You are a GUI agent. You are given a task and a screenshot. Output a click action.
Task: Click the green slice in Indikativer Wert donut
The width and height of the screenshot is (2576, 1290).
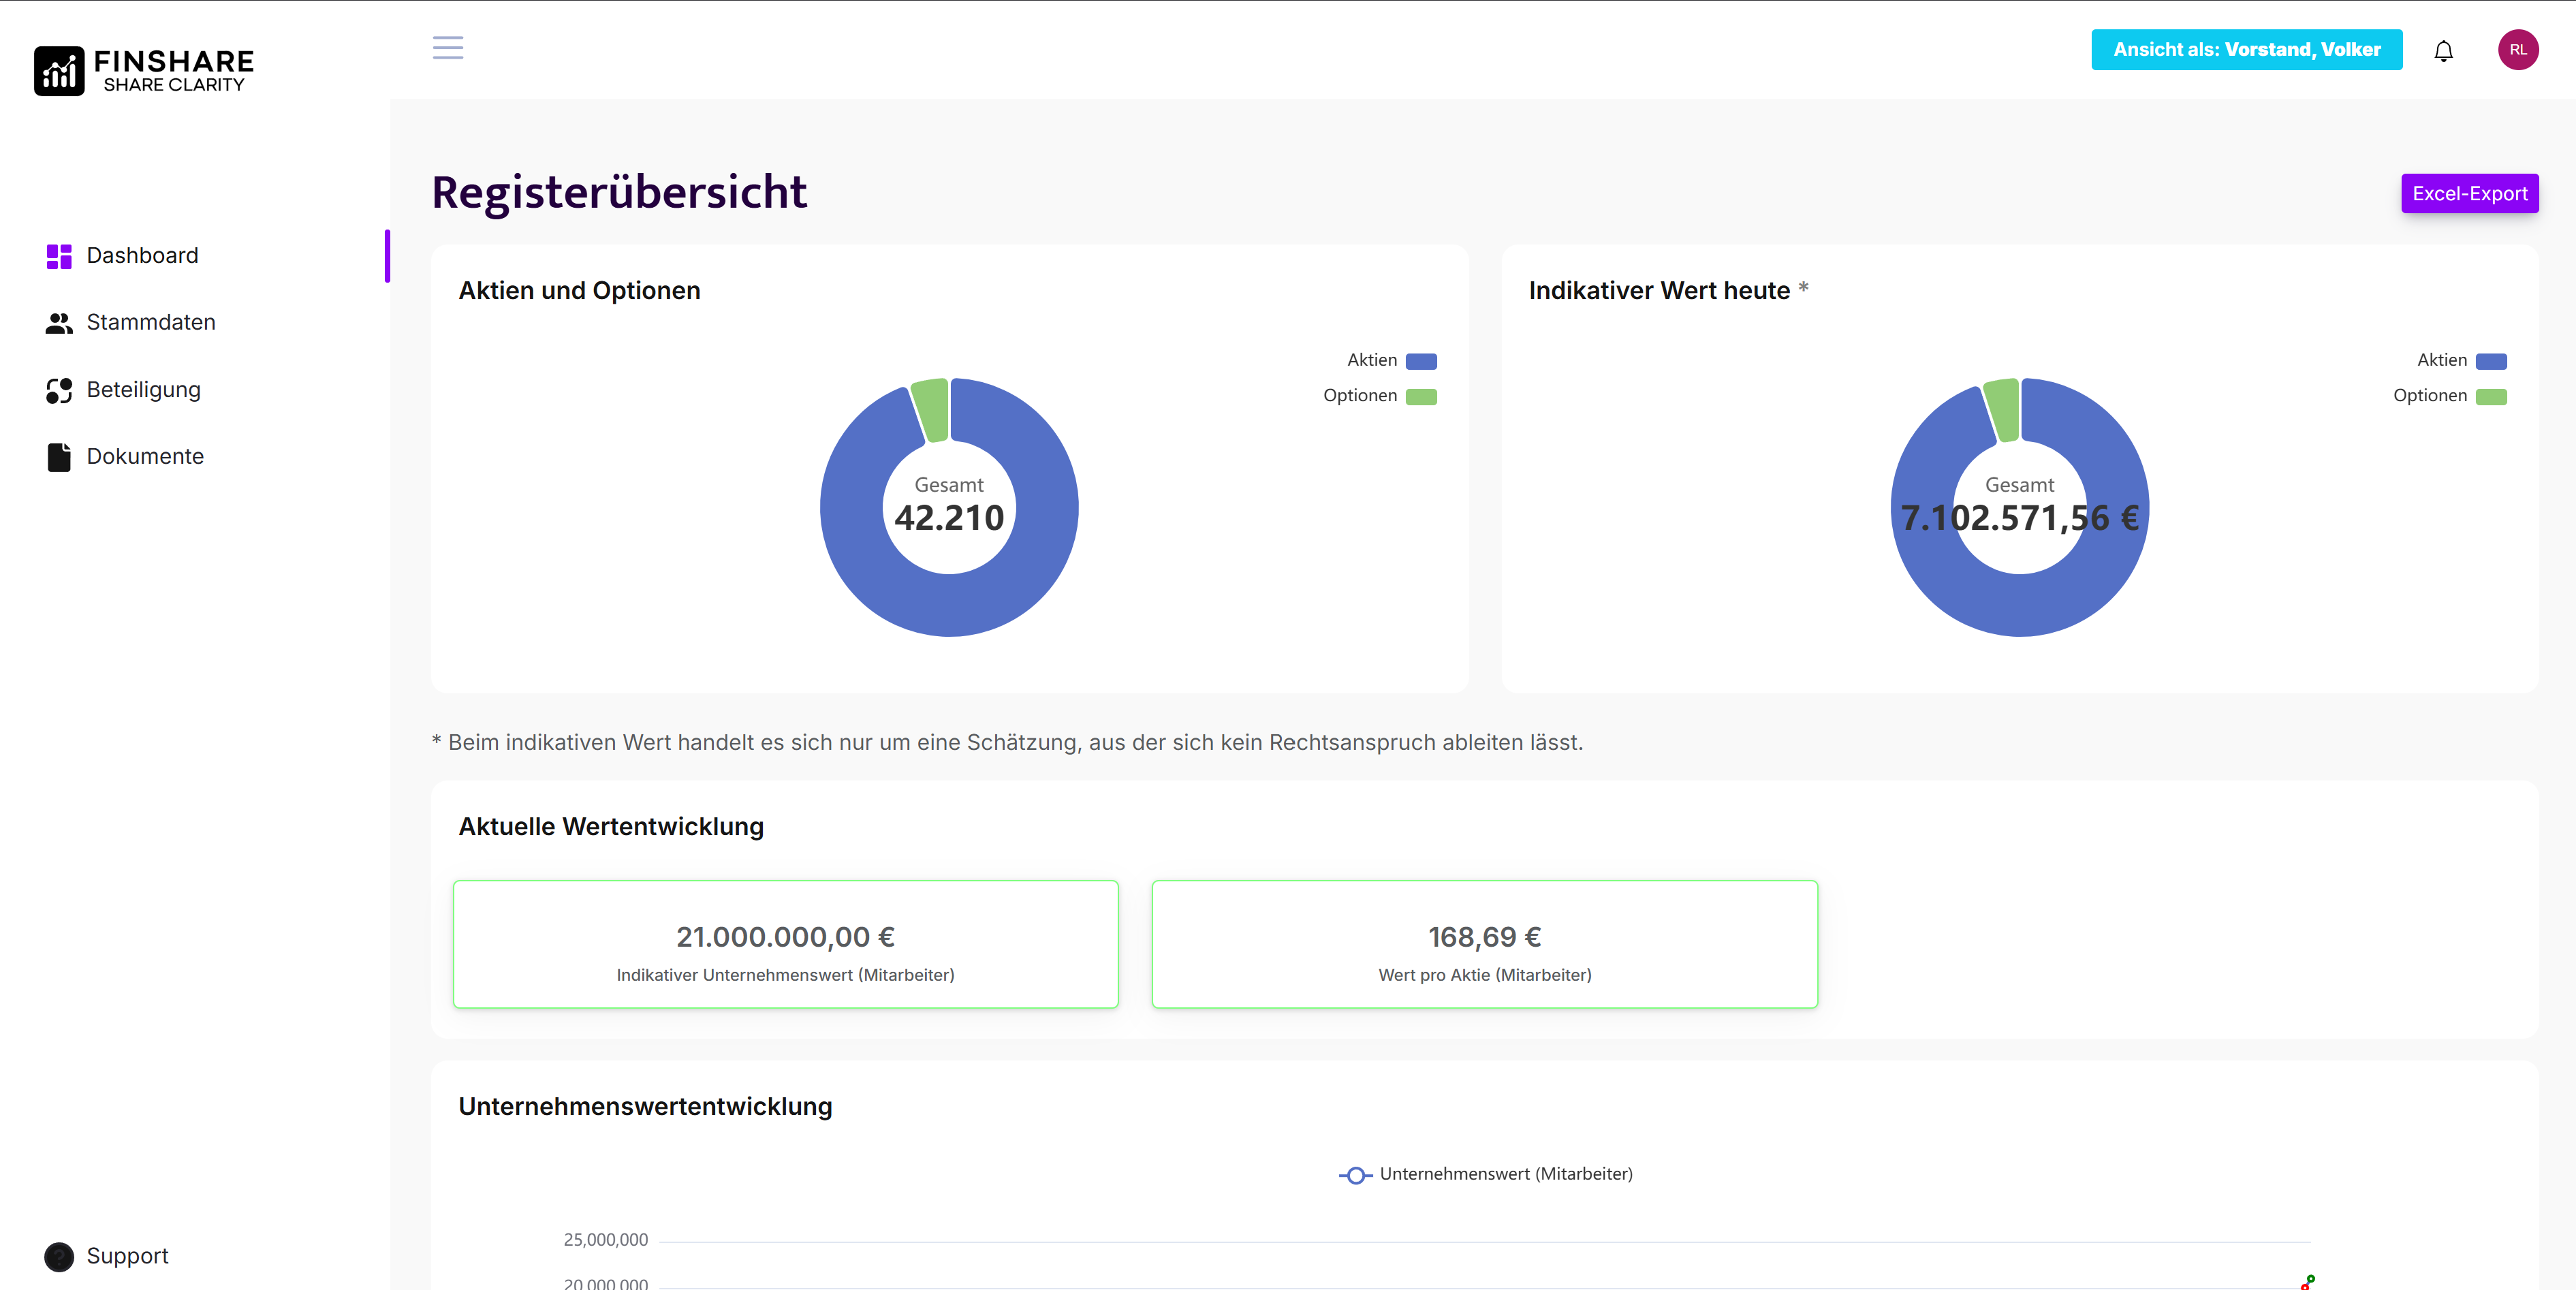click(x=2002, y=409)
